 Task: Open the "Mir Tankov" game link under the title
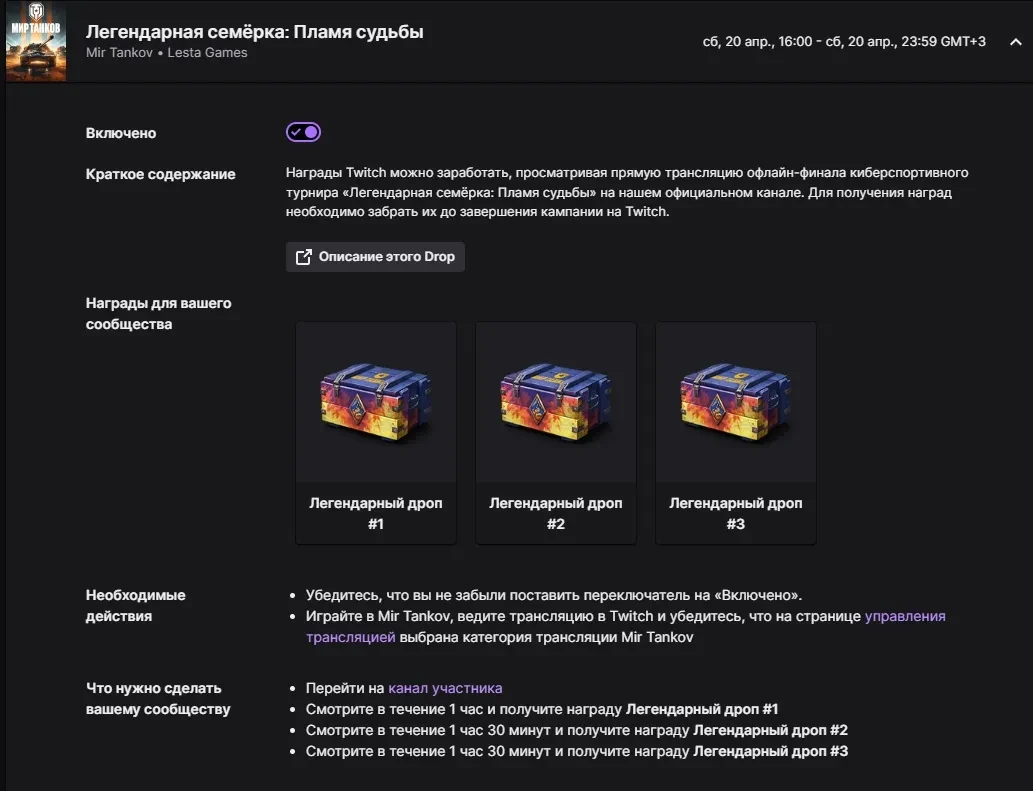pyautogui.click(x=119, y=53)
